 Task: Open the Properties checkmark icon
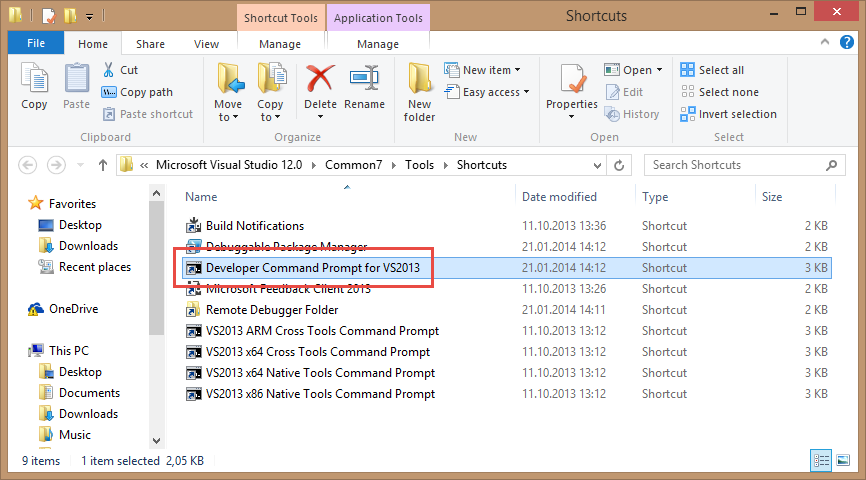[x=572, y=78]
